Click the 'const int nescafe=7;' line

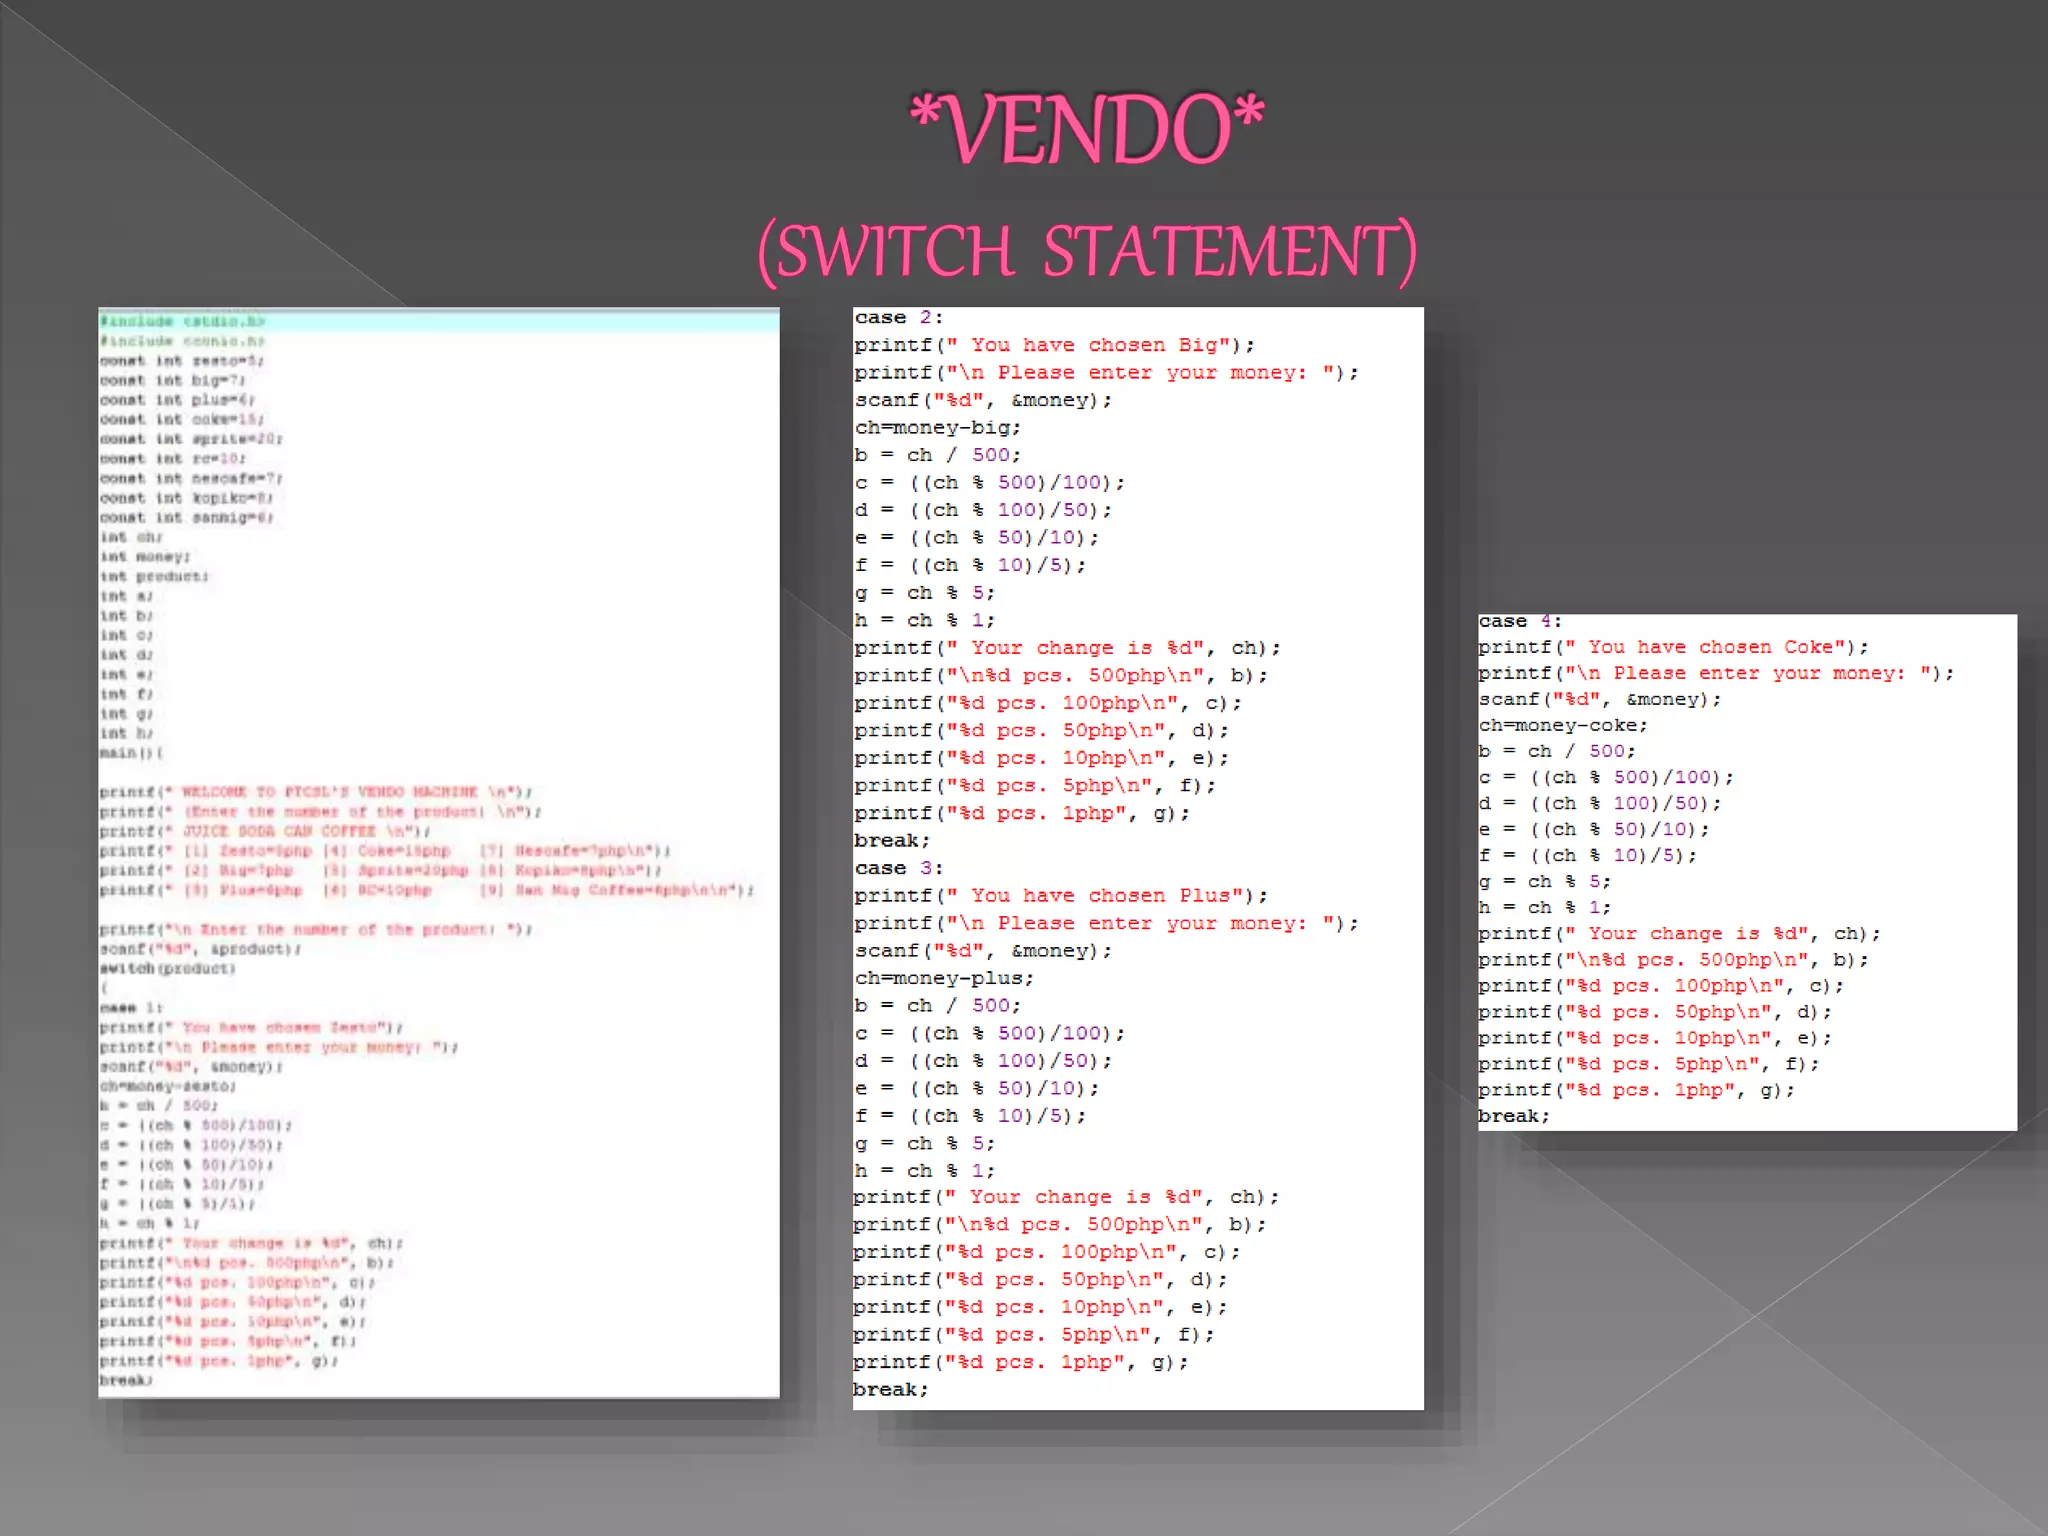point(191,478)
